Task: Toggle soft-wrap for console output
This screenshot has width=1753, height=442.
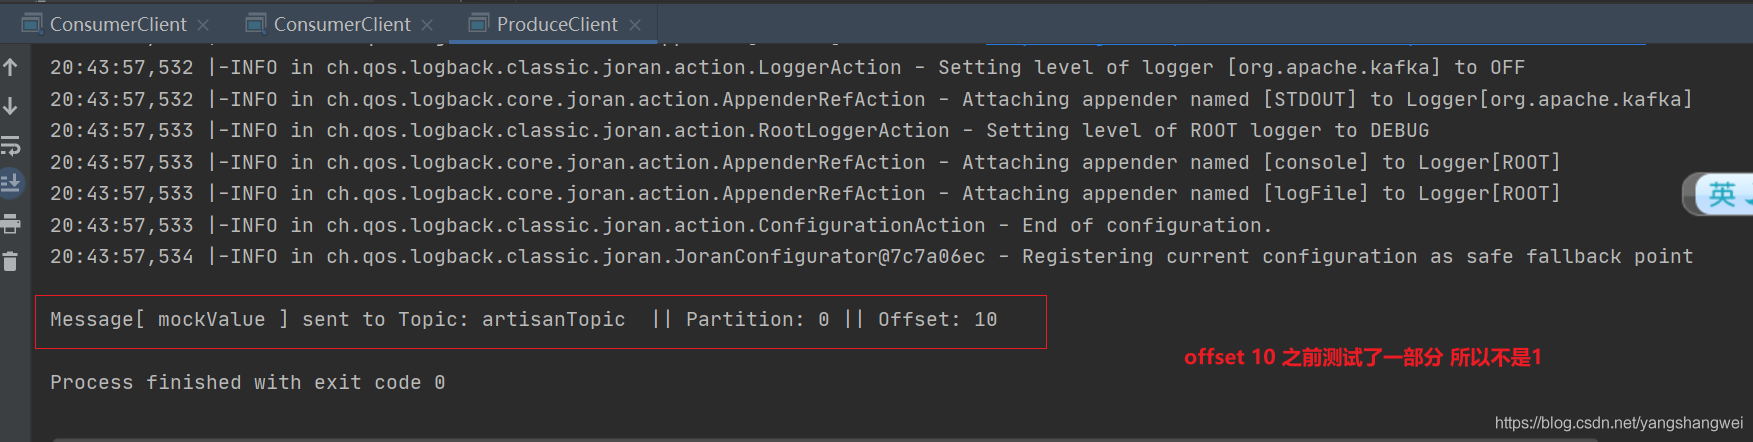Action: [11, 146]
